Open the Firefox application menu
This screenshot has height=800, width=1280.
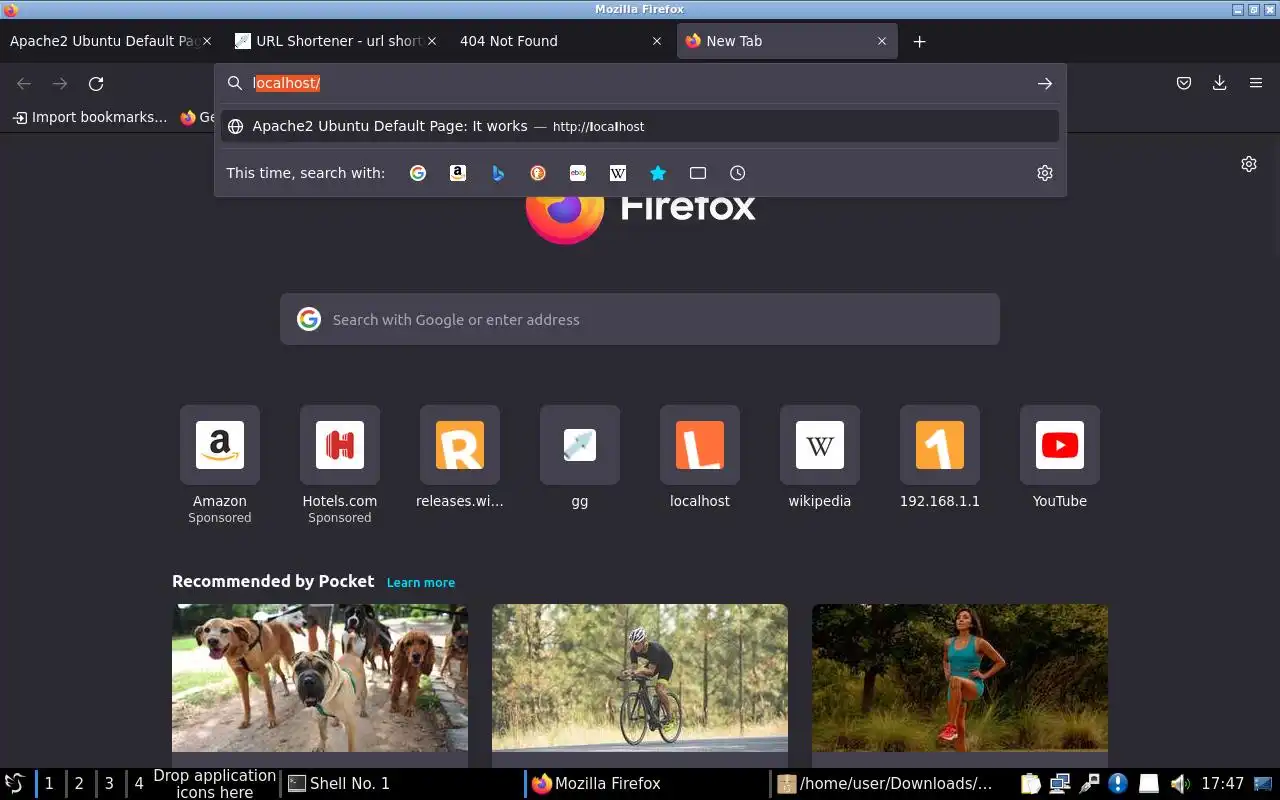1256,84
